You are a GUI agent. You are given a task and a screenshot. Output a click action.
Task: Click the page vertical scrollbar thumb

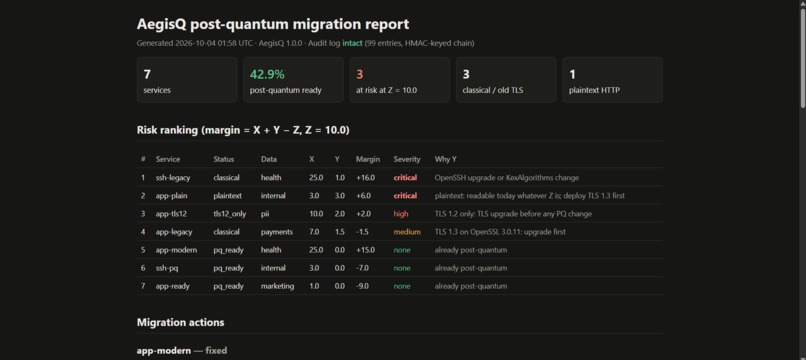point(802,57)
